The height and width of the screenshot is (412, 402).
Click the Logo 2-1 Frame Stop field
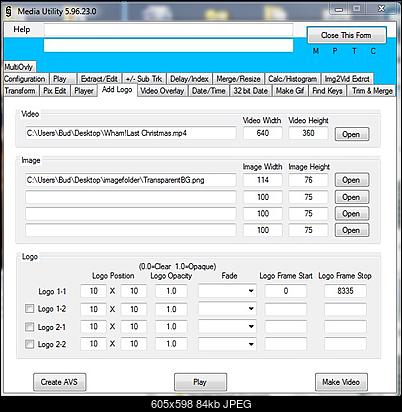click(345, 327)
